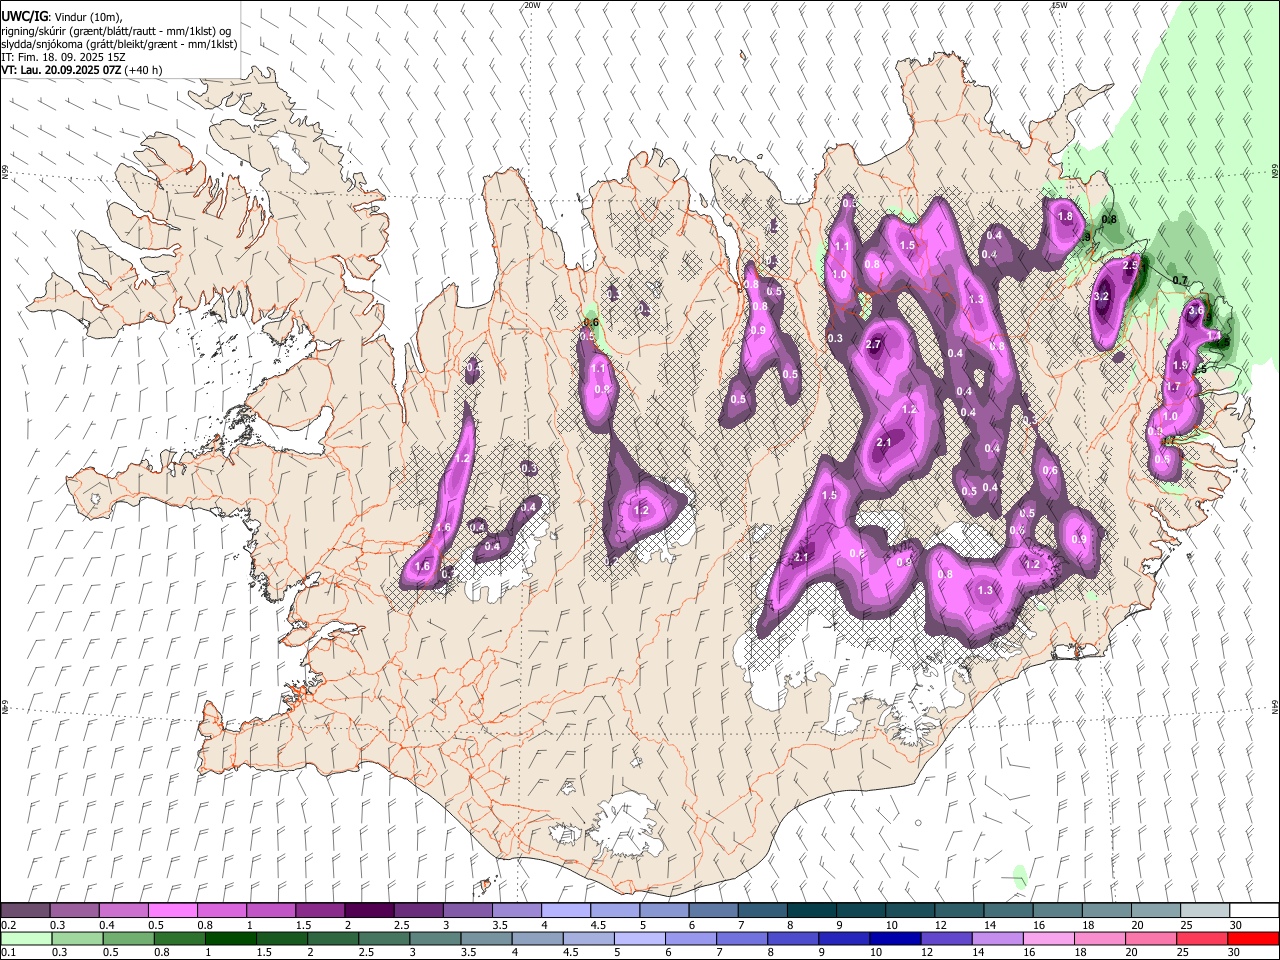Click the 'UWC/IG: Vindur (10m)' title line
This screenshot has width=1280, height=960.
pyautogui.click(x=61, y=17)
